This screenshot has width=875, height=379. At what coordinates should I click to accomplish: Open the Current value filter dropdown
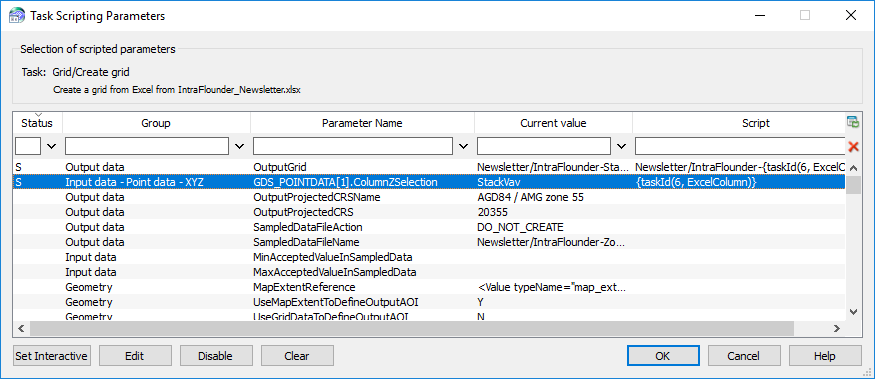(x=622, y=146)
